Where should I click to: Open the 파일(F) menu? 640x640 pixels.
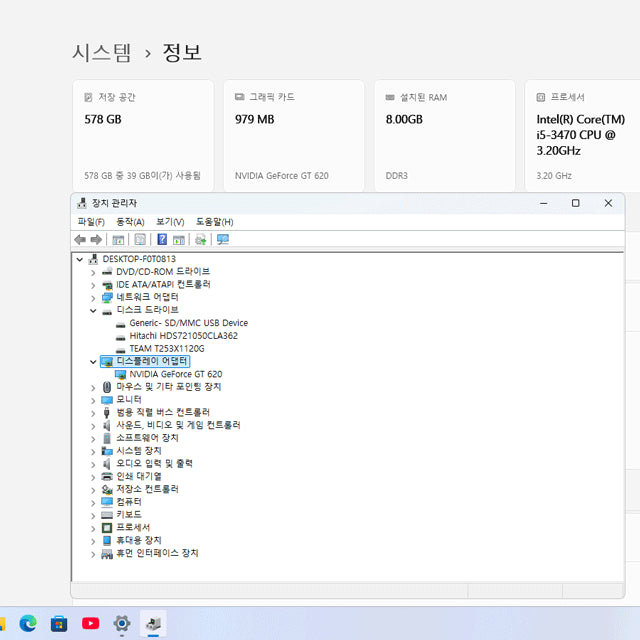91,222
